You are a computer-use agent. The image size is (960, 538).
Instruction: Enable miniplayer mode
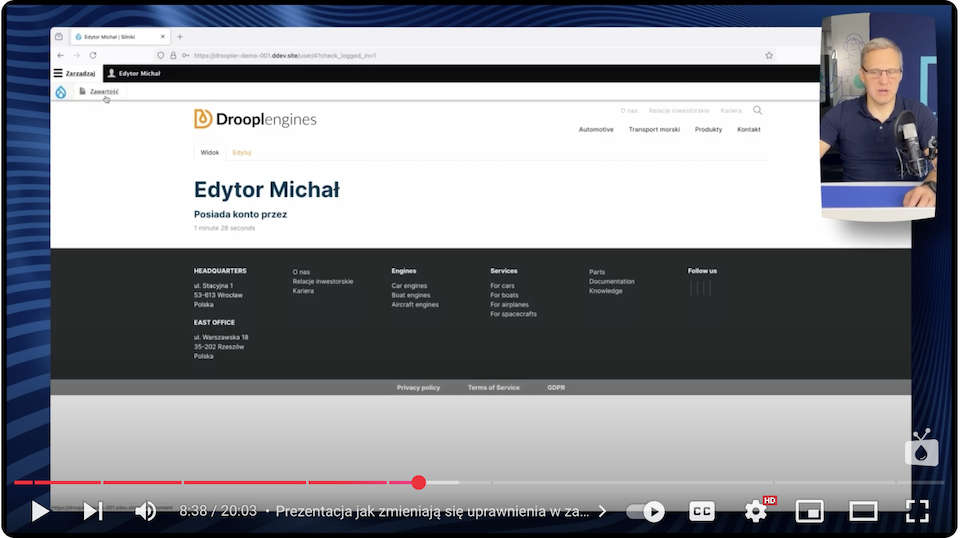tap(809, 511)
